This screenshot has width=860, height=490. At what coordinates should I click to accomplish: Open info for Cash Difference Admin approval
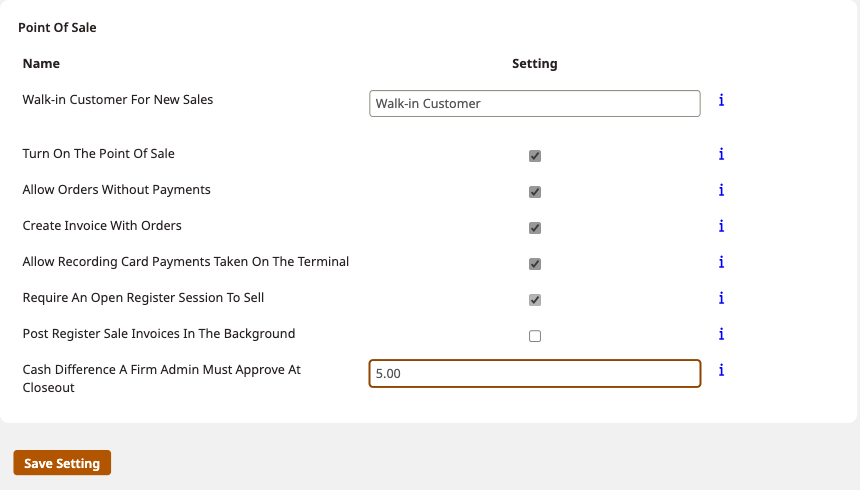[721, 370]
